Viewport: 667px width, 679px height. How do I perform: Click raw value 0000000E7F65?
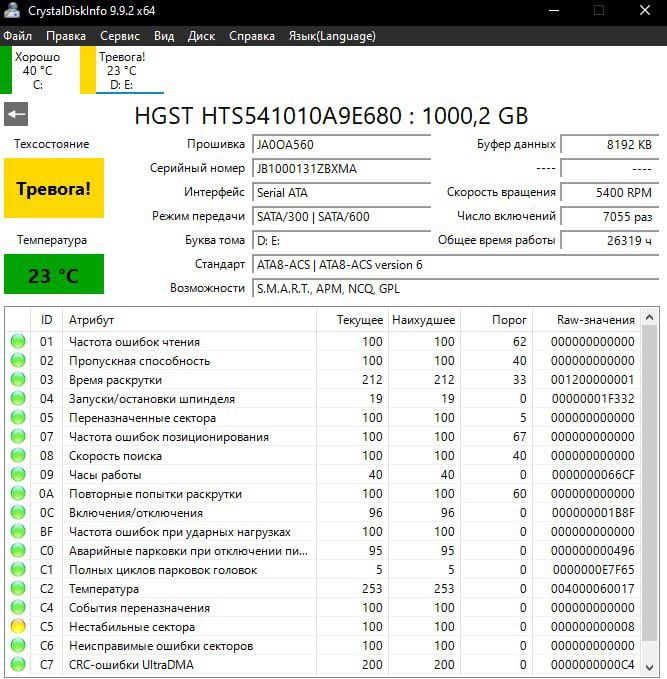click(593, 569)
